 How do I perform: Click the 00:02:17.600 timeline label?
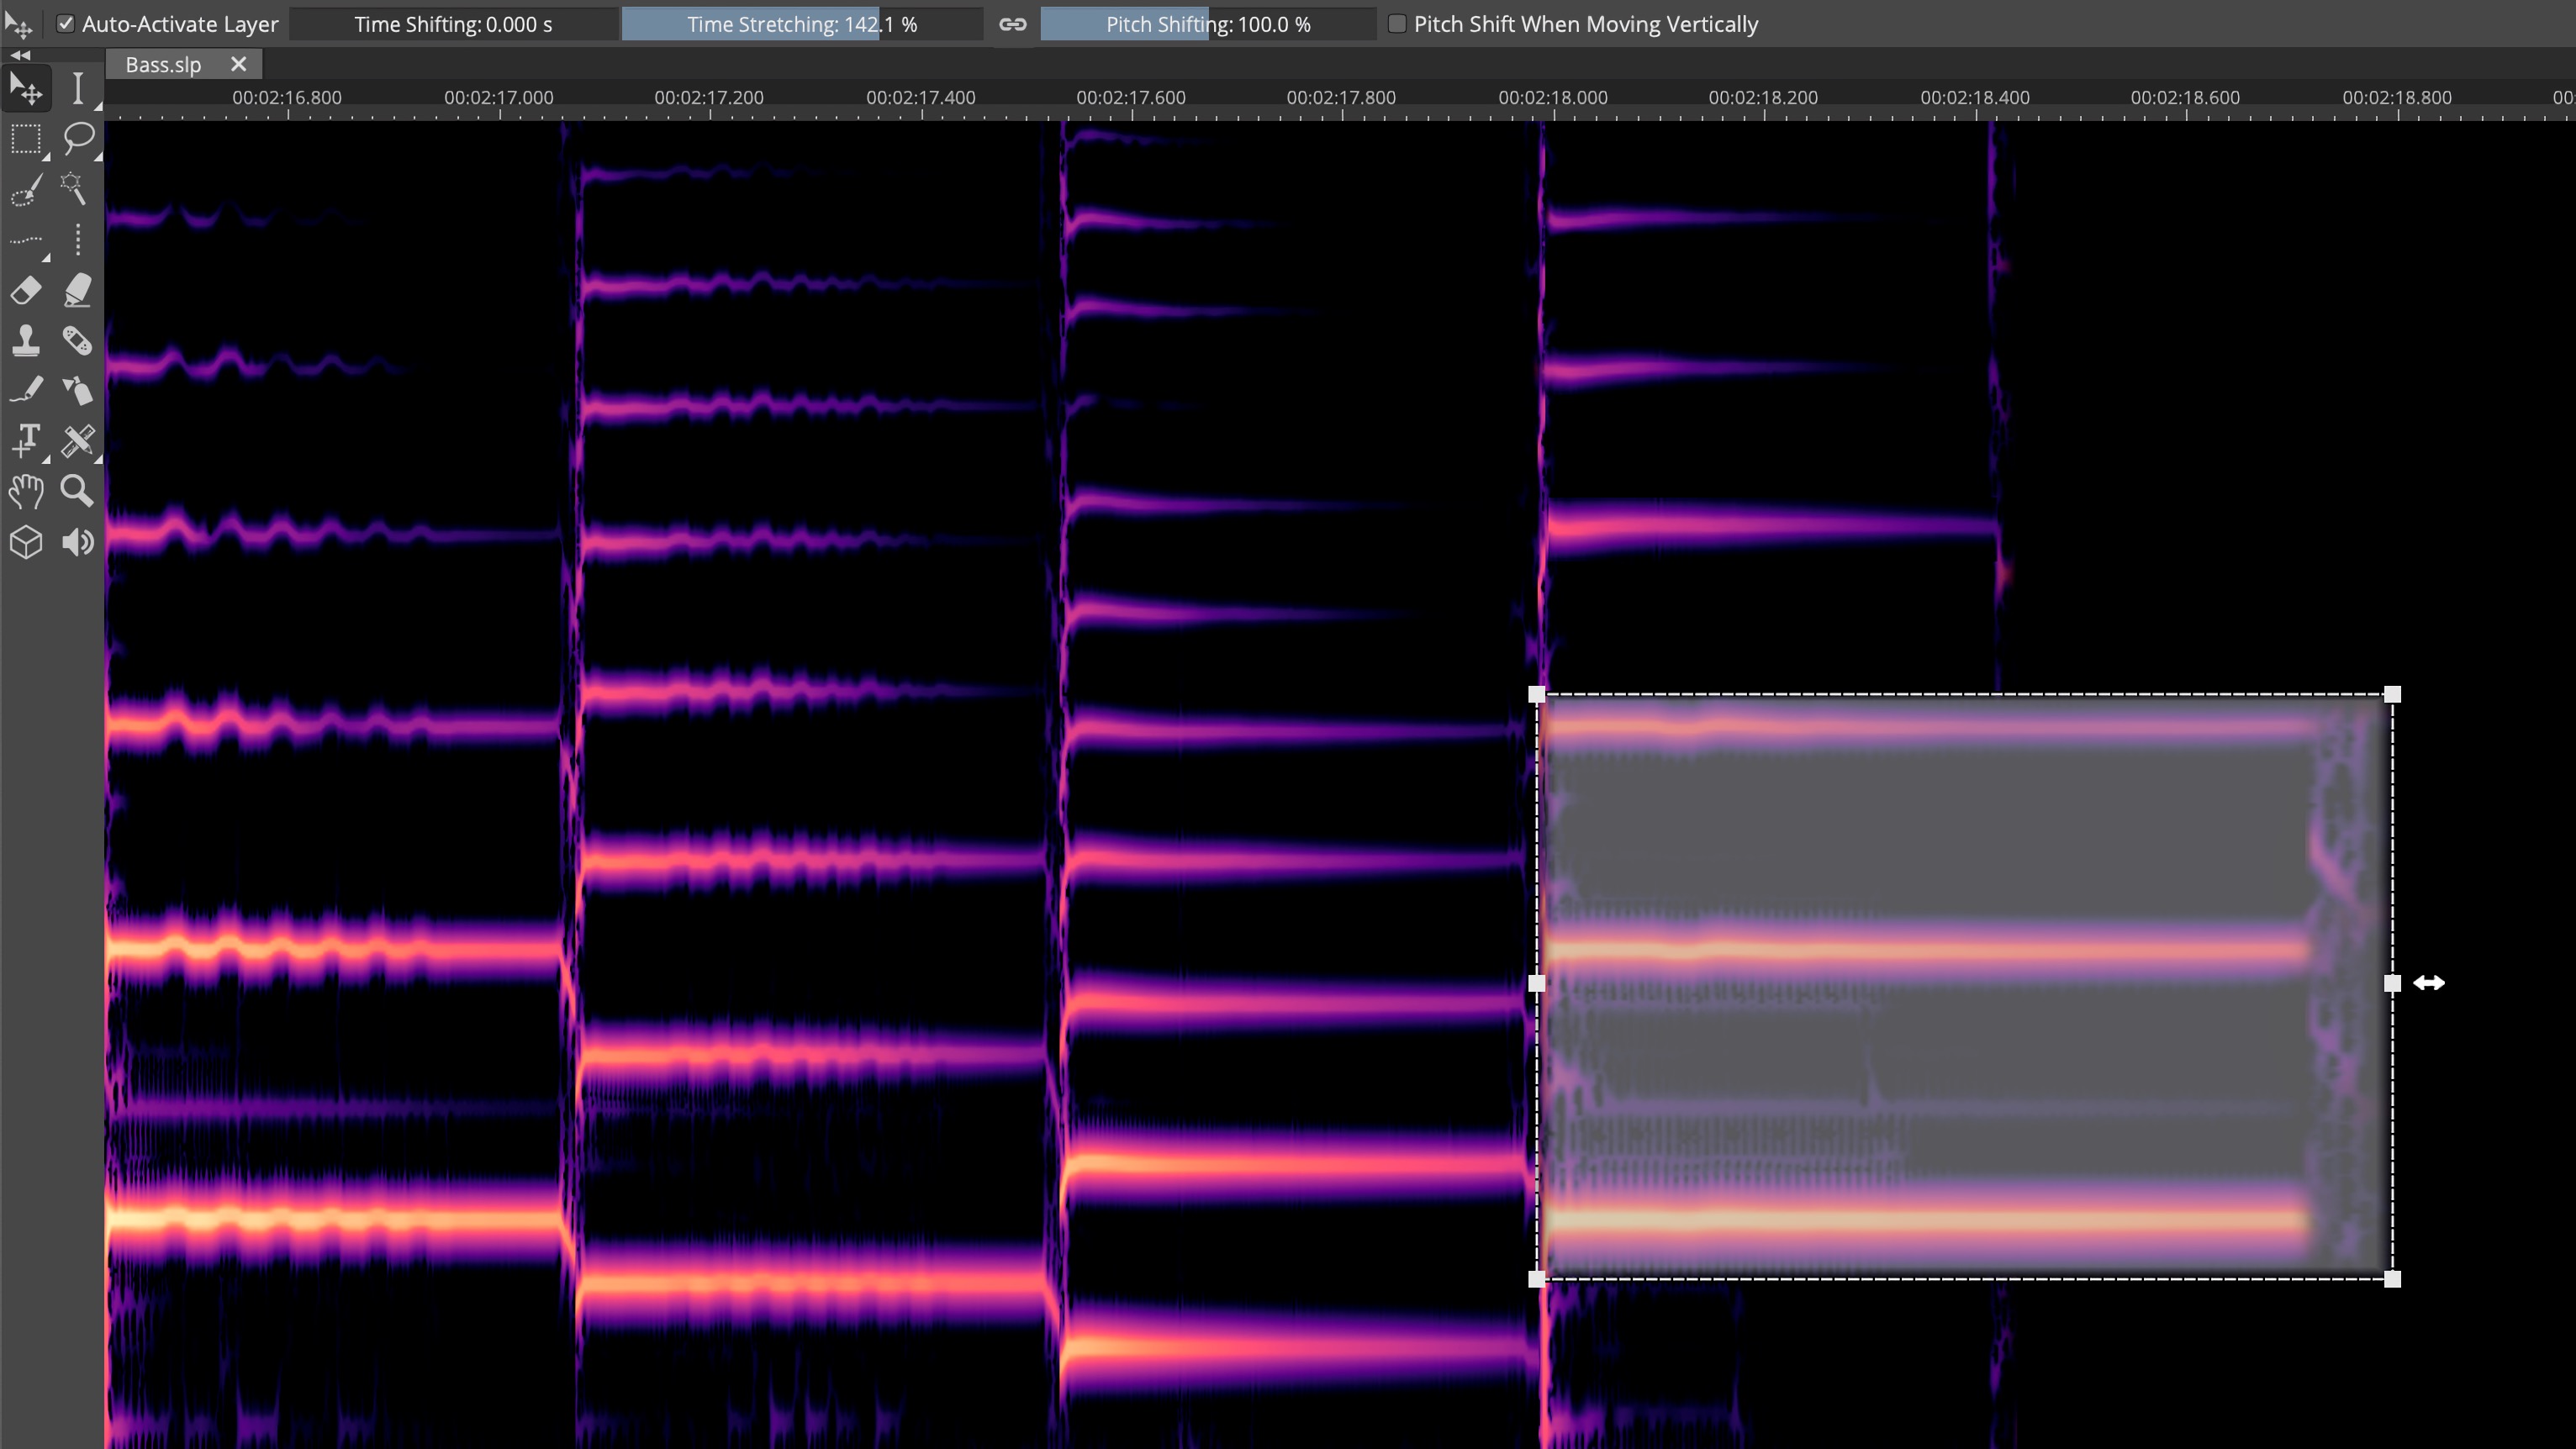pos(1131,98)
